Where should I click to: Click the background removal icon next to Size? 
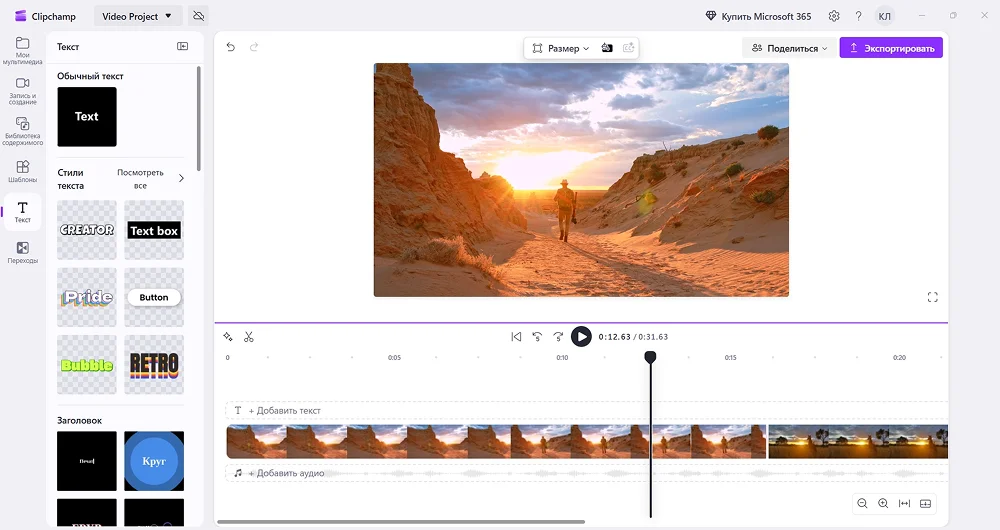[607, 48]
